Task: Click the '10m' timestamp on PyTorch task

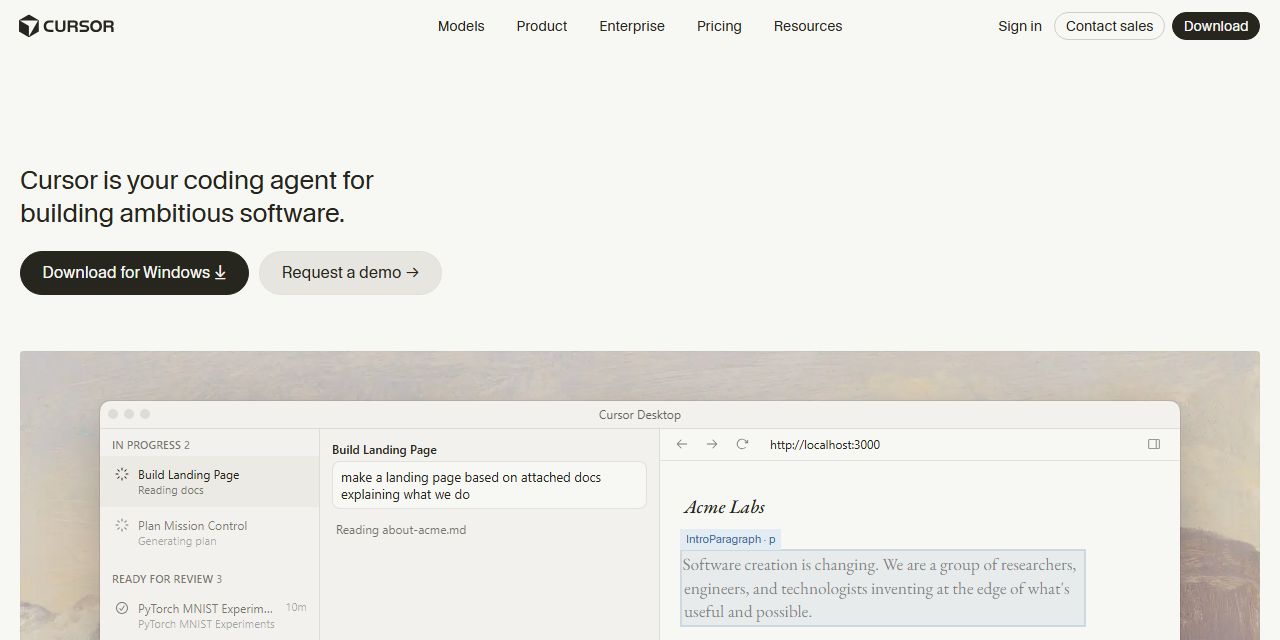Action: point(296,608)
